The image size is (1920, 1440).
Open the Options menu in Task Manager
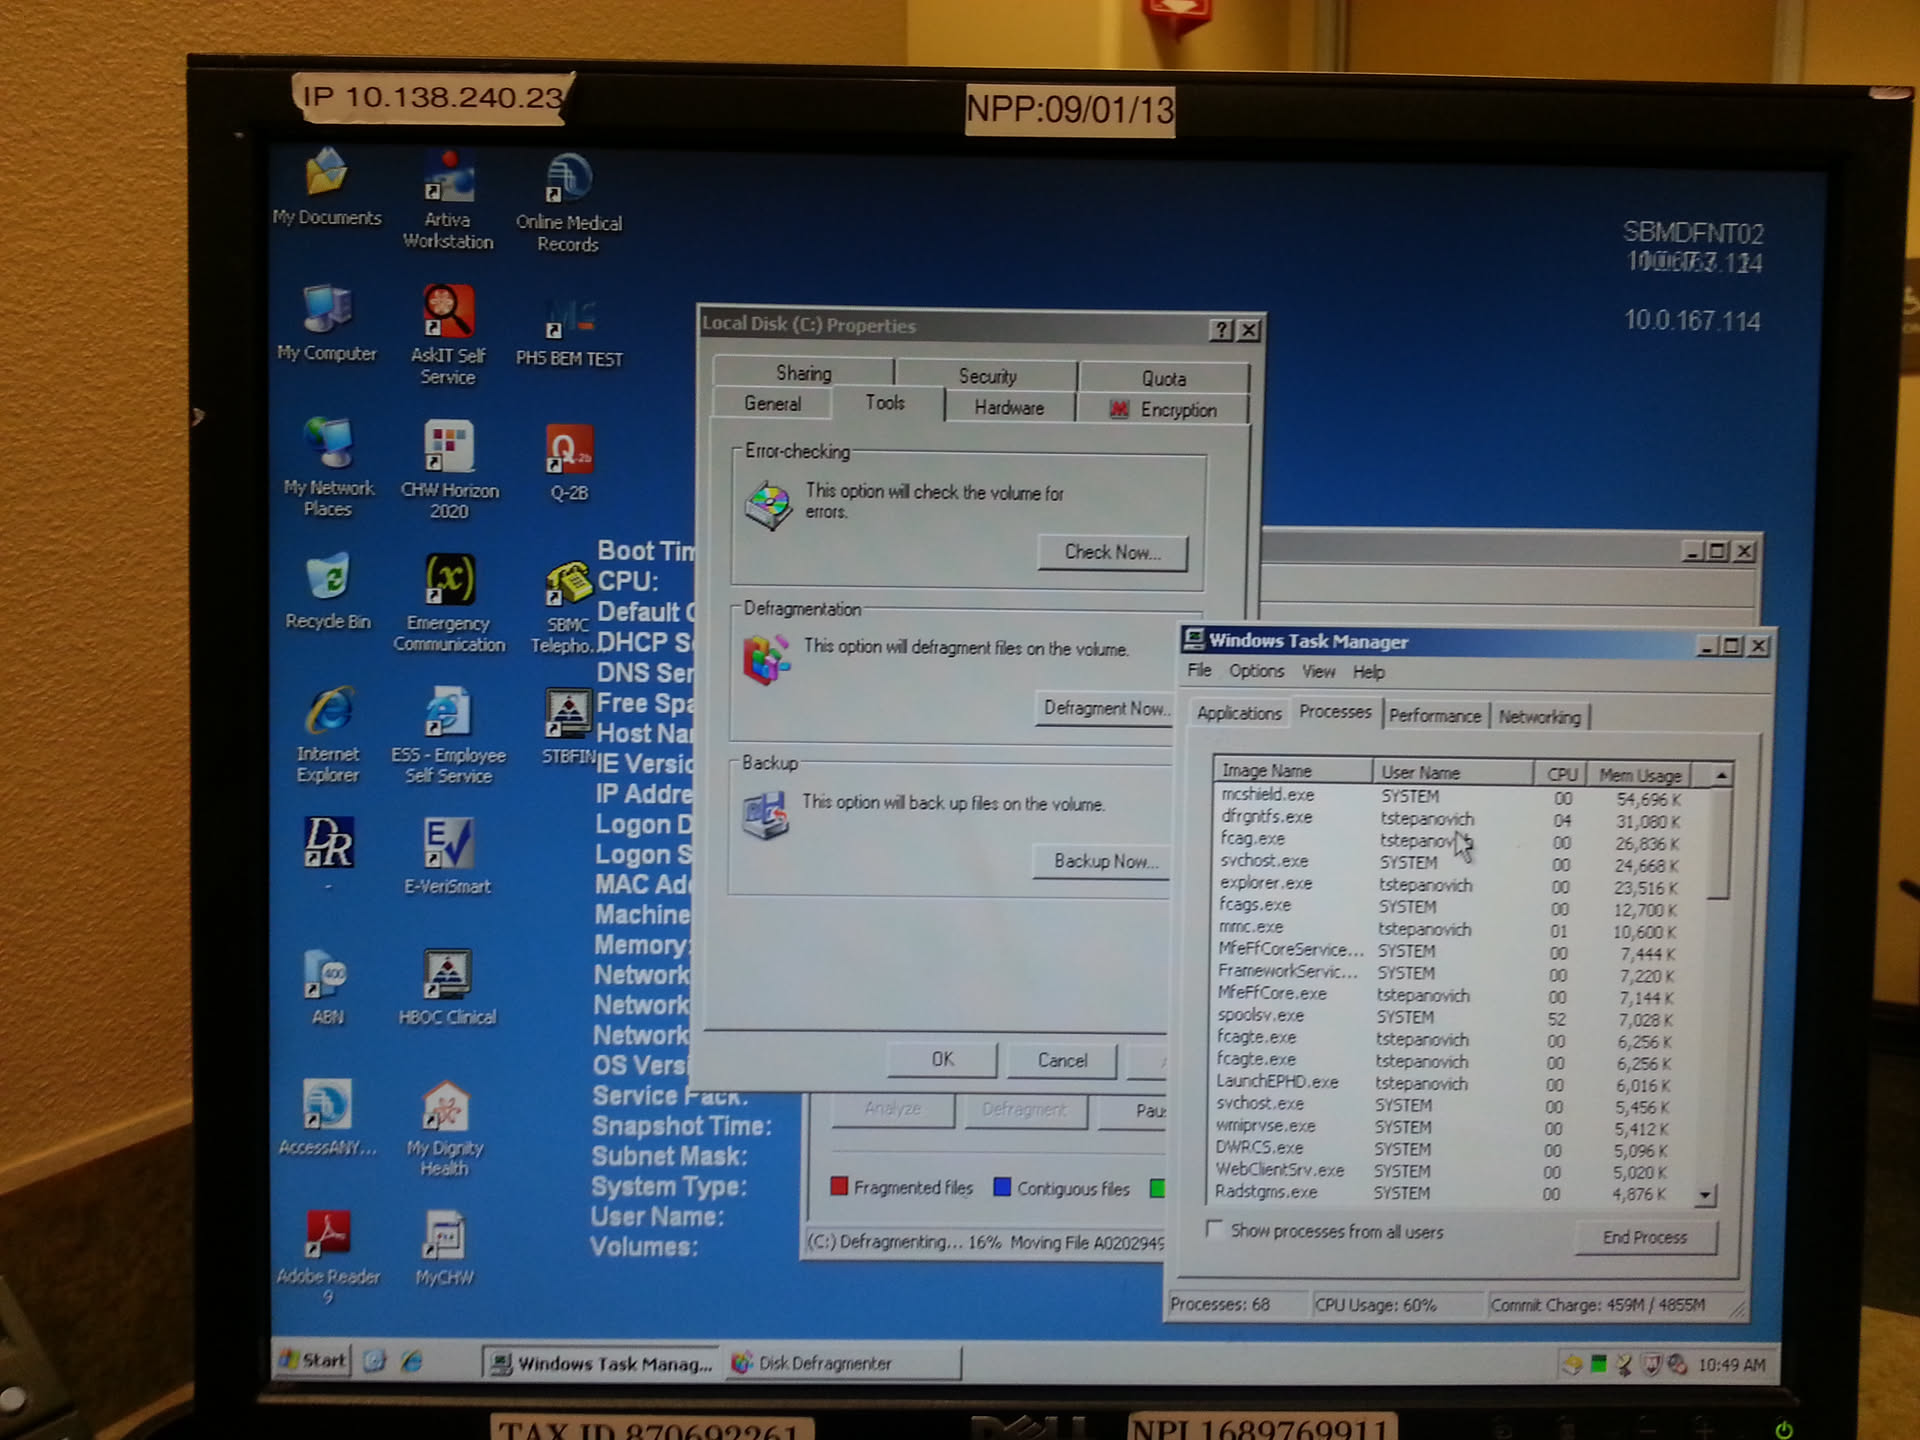click(1256, 671)
